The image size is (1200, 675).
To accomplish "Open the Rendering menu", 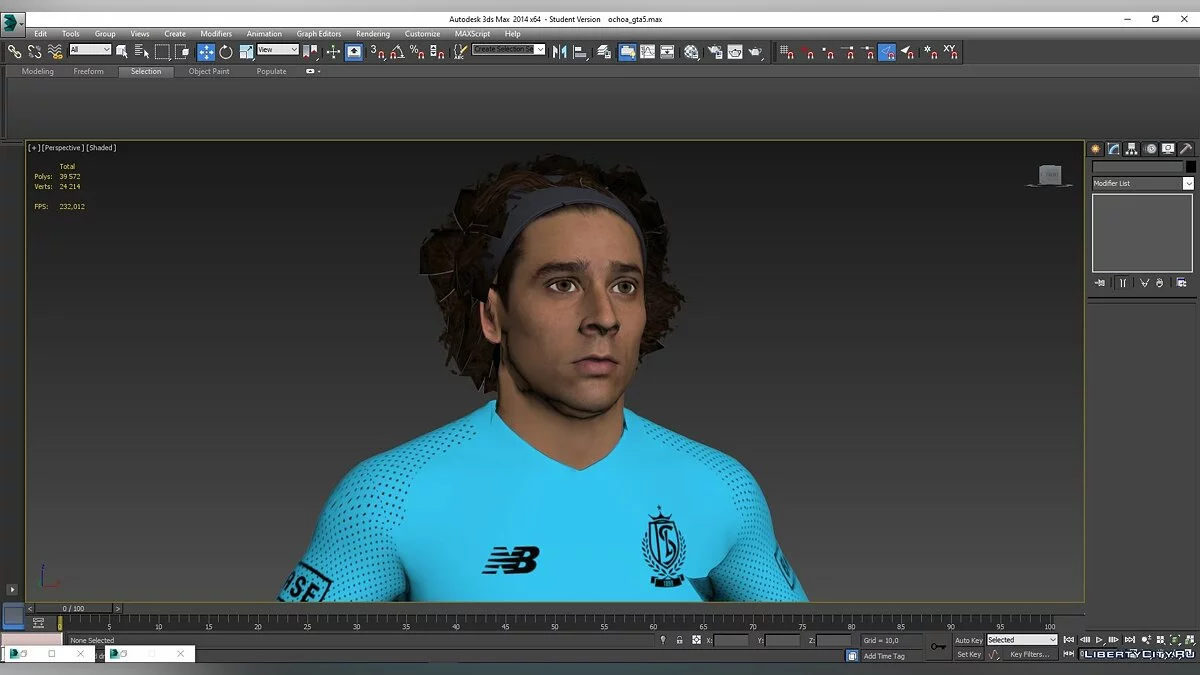I will click(373, 34).
